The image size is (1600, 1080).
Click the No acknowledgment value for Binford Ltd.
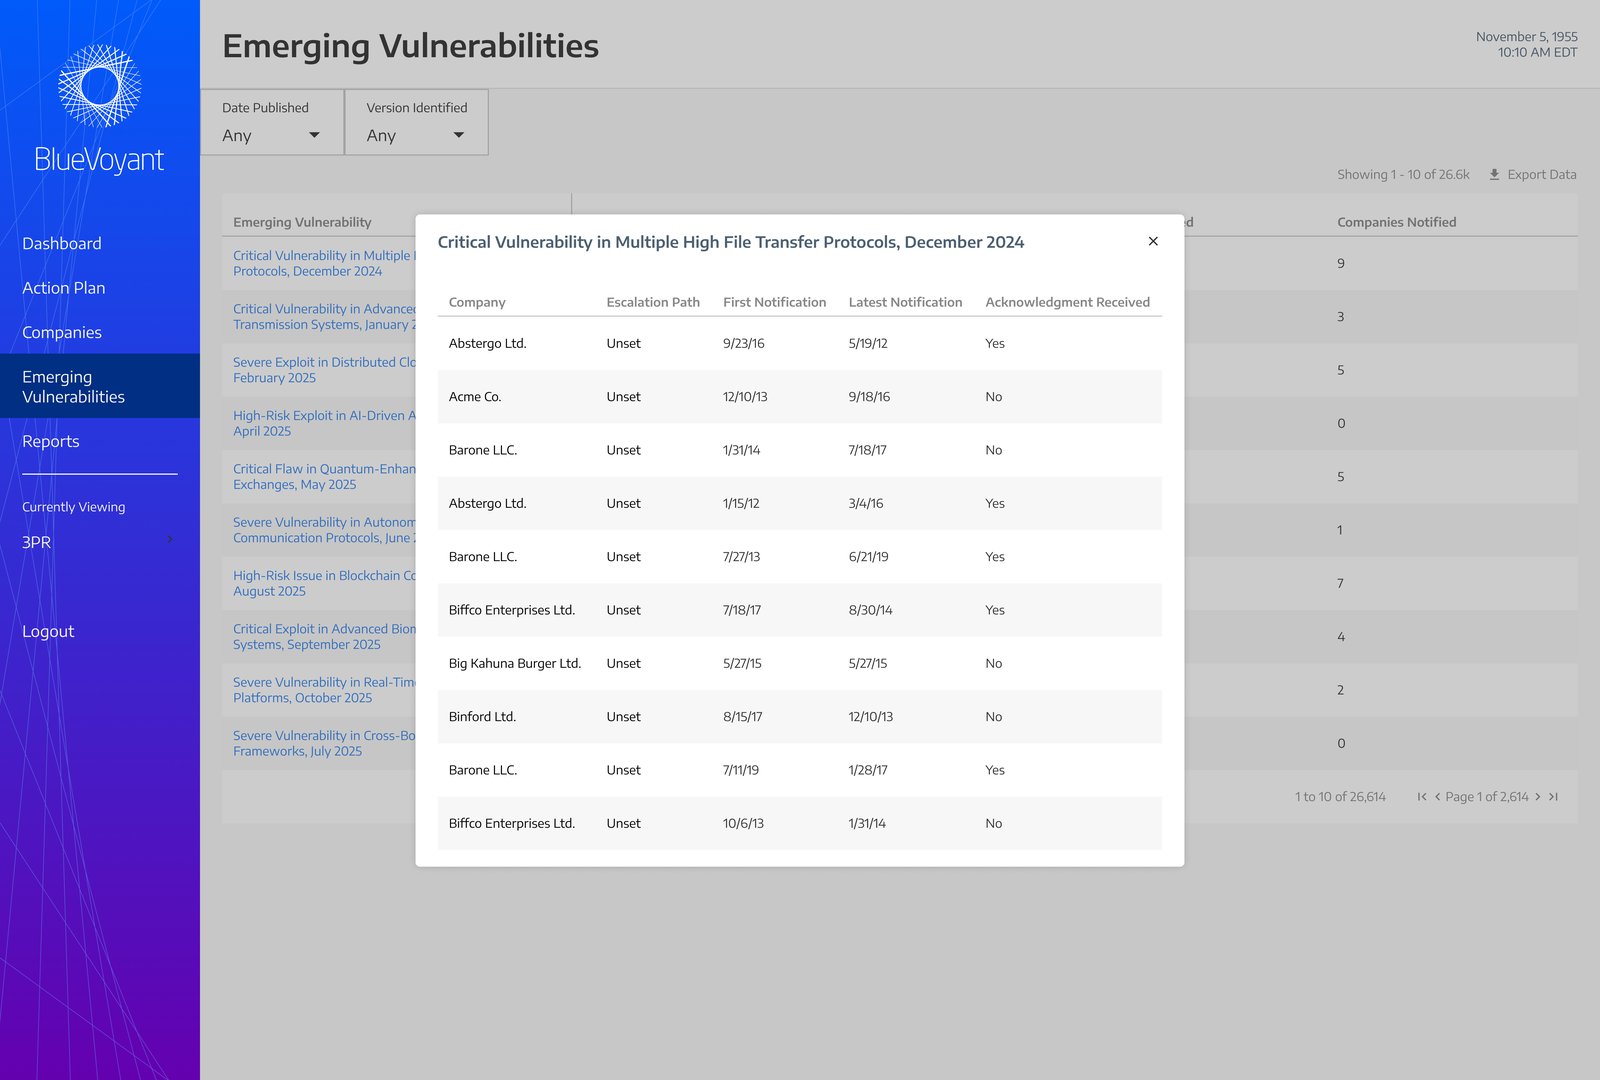[993, 717]
